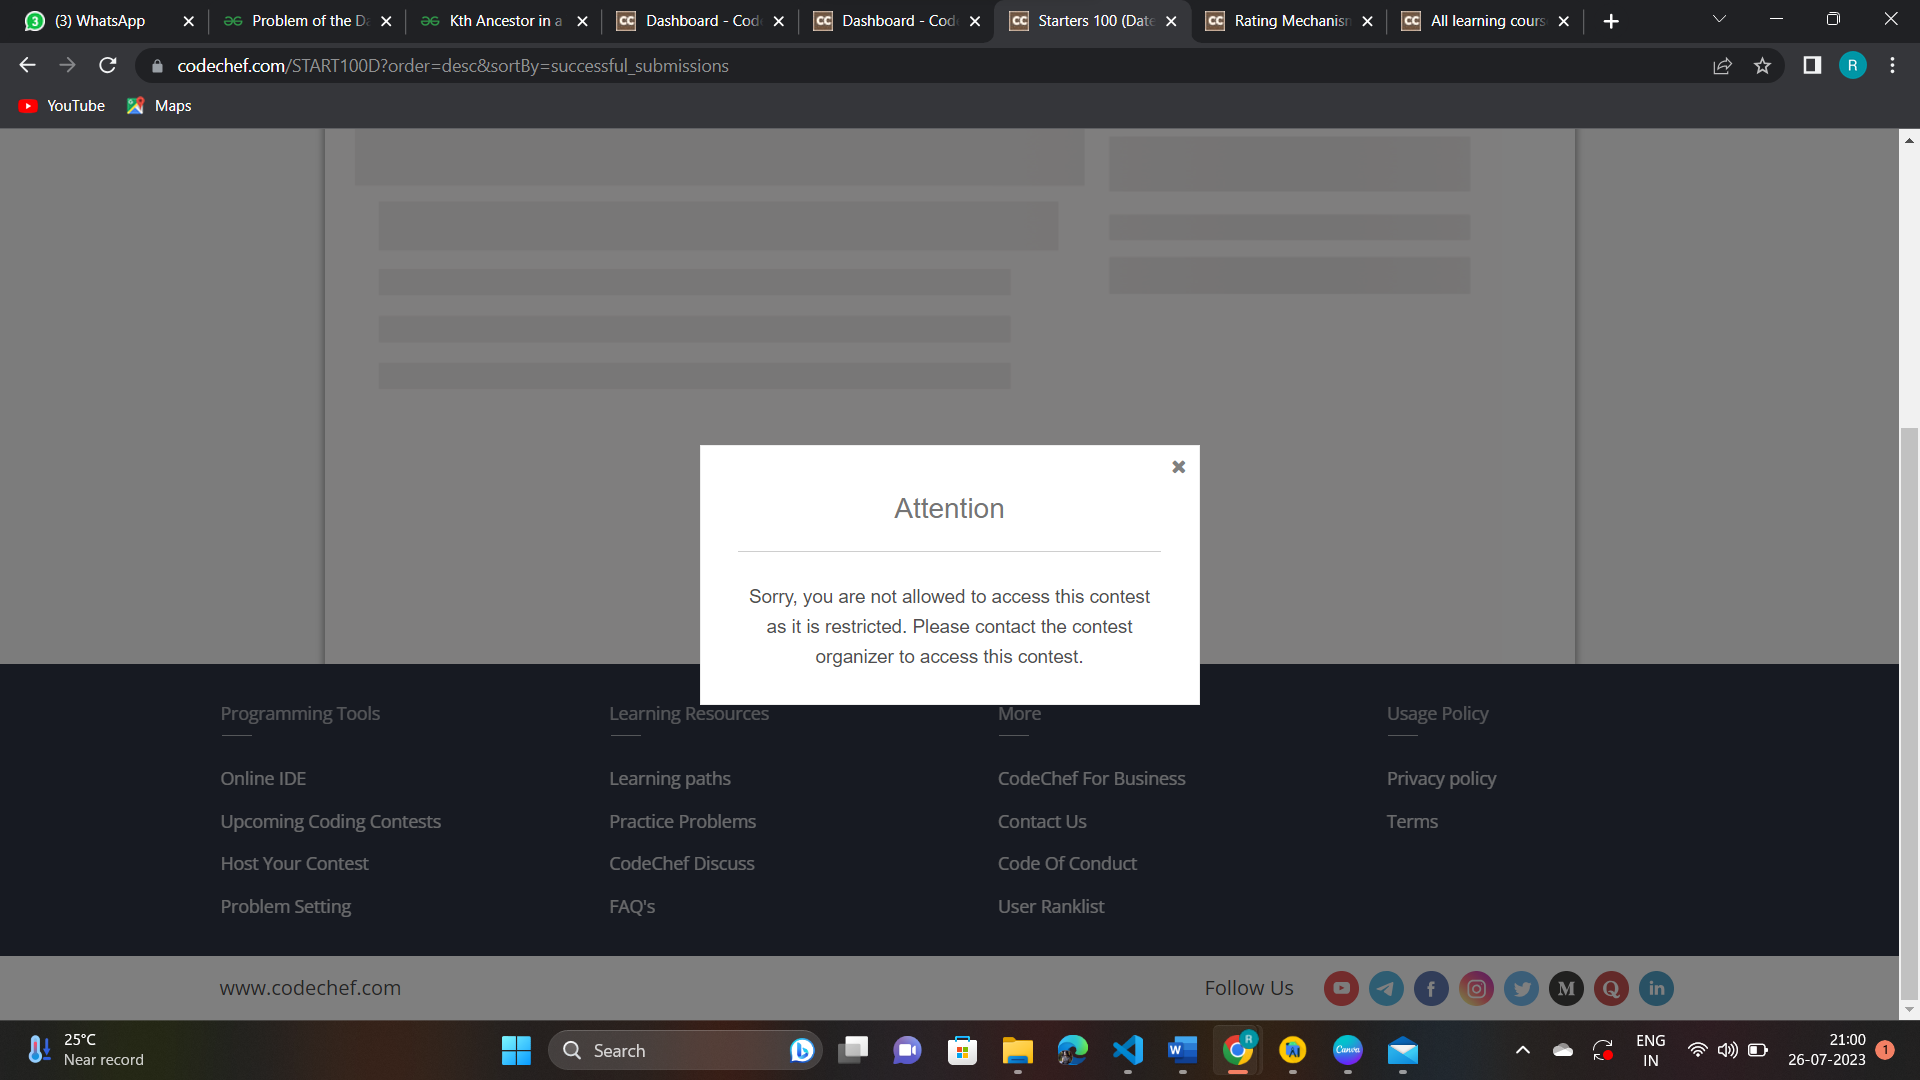The height and width of the screenshot is (1080, 1920).
Task: Open CodeChef LinkedIn social icon
Action: point(1656,989)
